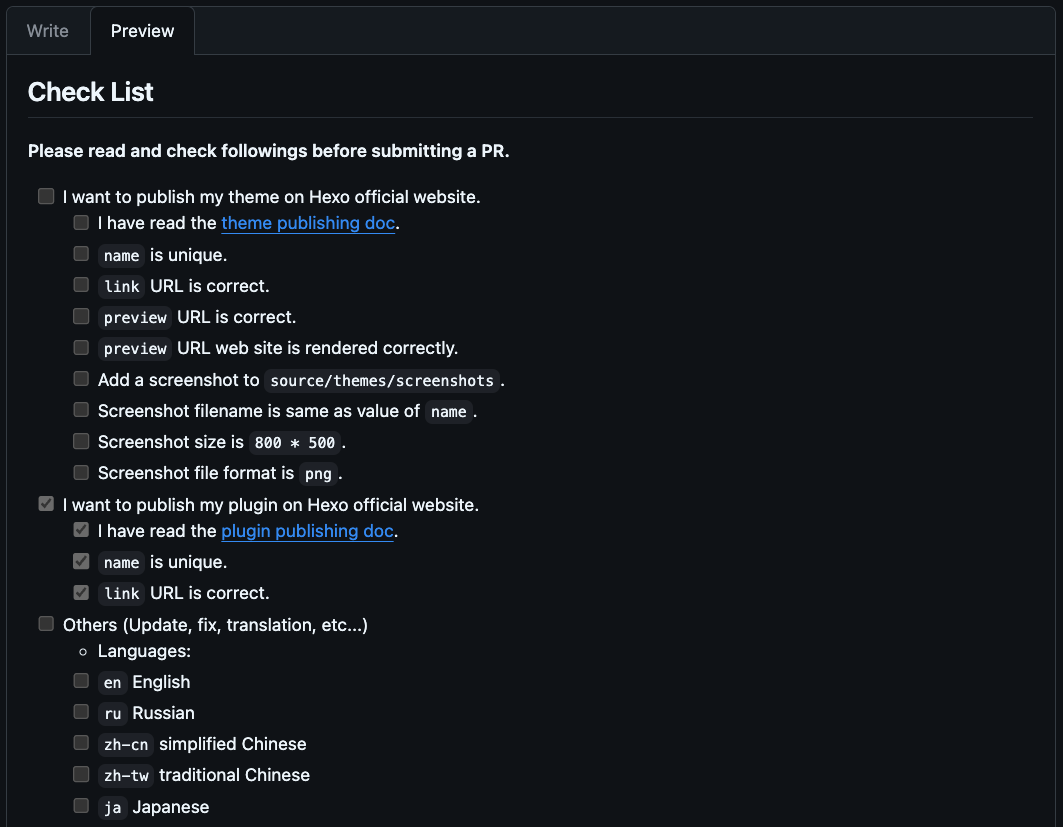Viewport: 1063px width, 827px height.
Task: Check 'Add a screenshot to source/themes/screenshots'
Action: click(81, 378)
